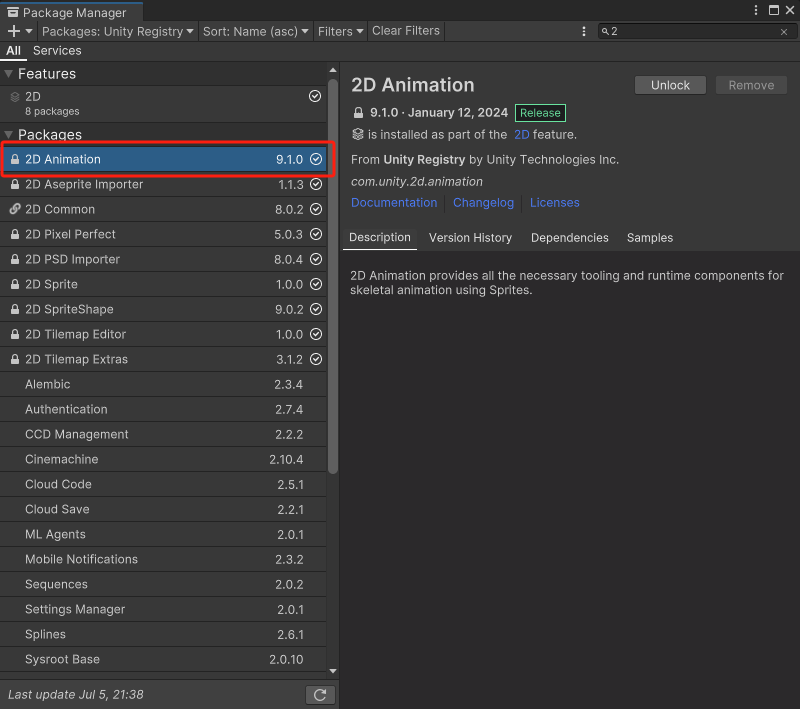Image resolution: width=800 pixels, height=709 pixels.
Task: Click the installed checkmark for 2D Tilemap Editor
Action: point(316,334)
